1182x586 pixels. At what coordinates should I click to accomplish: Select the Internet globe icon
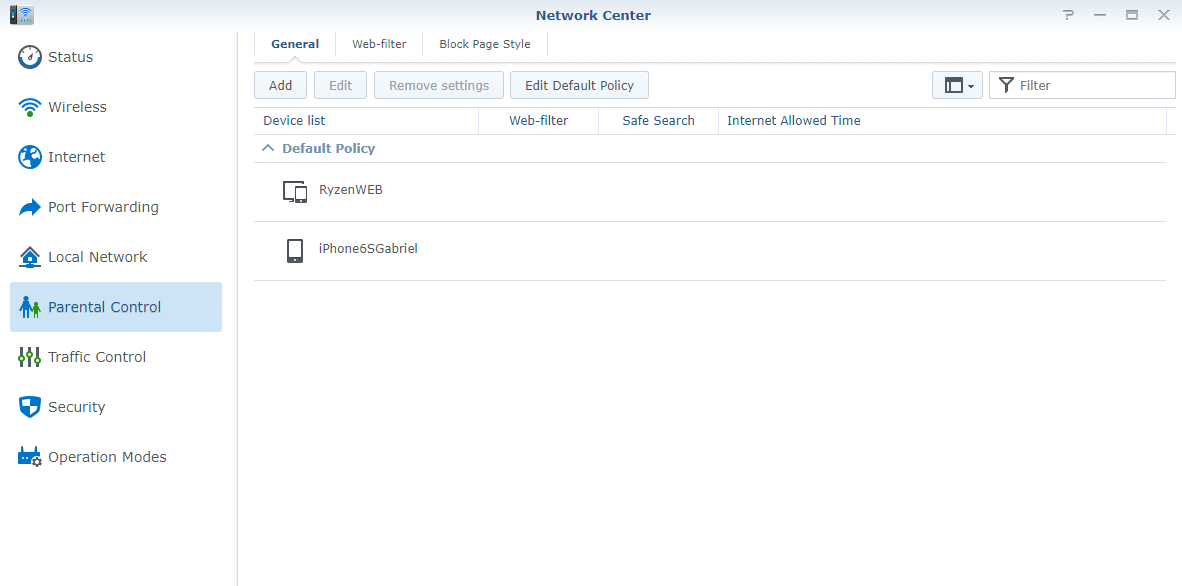30,157
